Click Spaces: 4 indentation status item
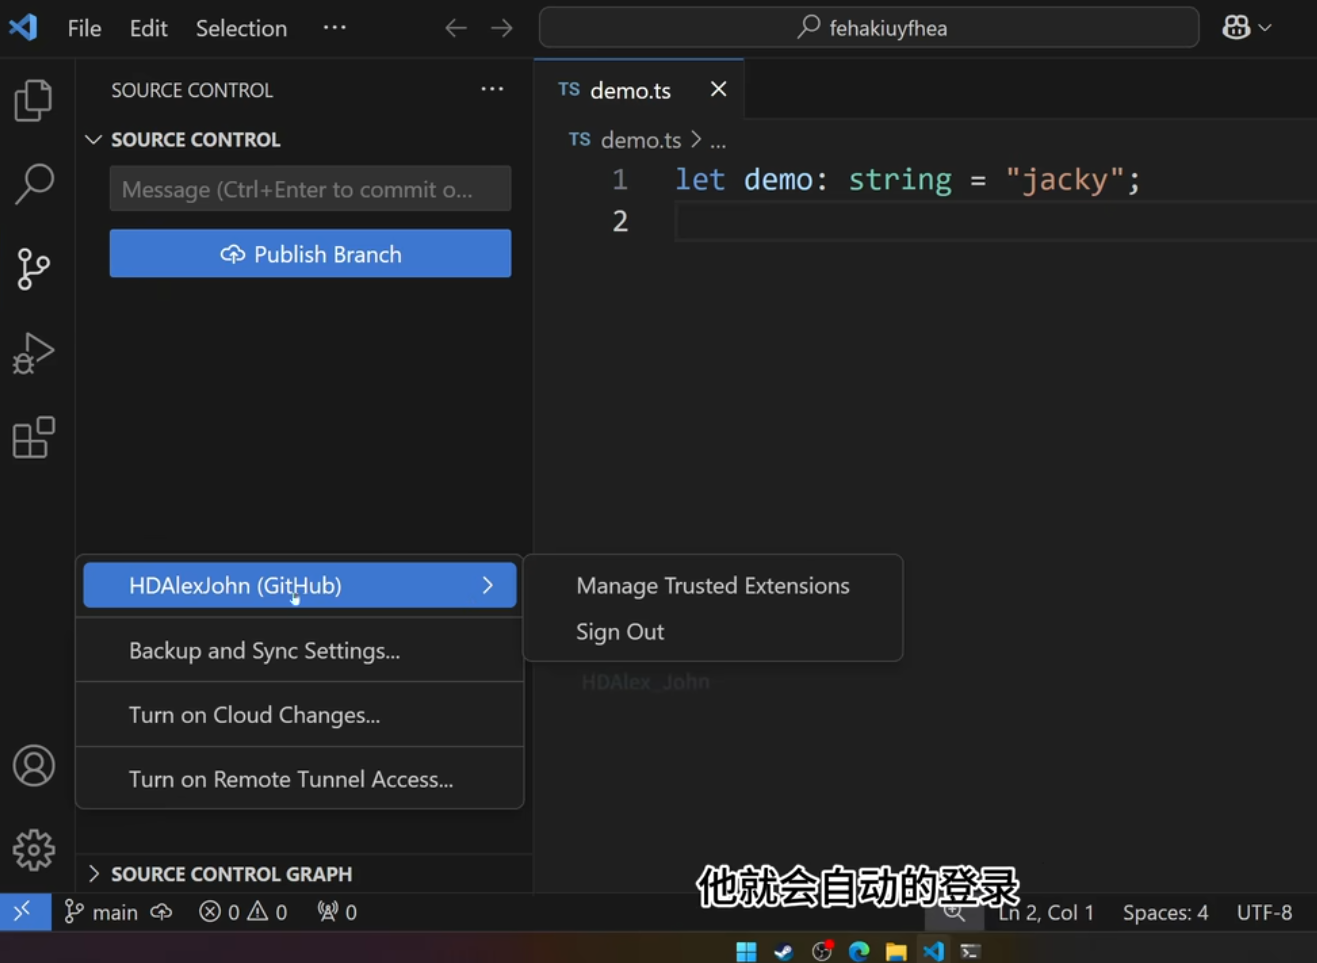Image resolution: width=1317 pixels, height=963 pixels. point(1165,912)
